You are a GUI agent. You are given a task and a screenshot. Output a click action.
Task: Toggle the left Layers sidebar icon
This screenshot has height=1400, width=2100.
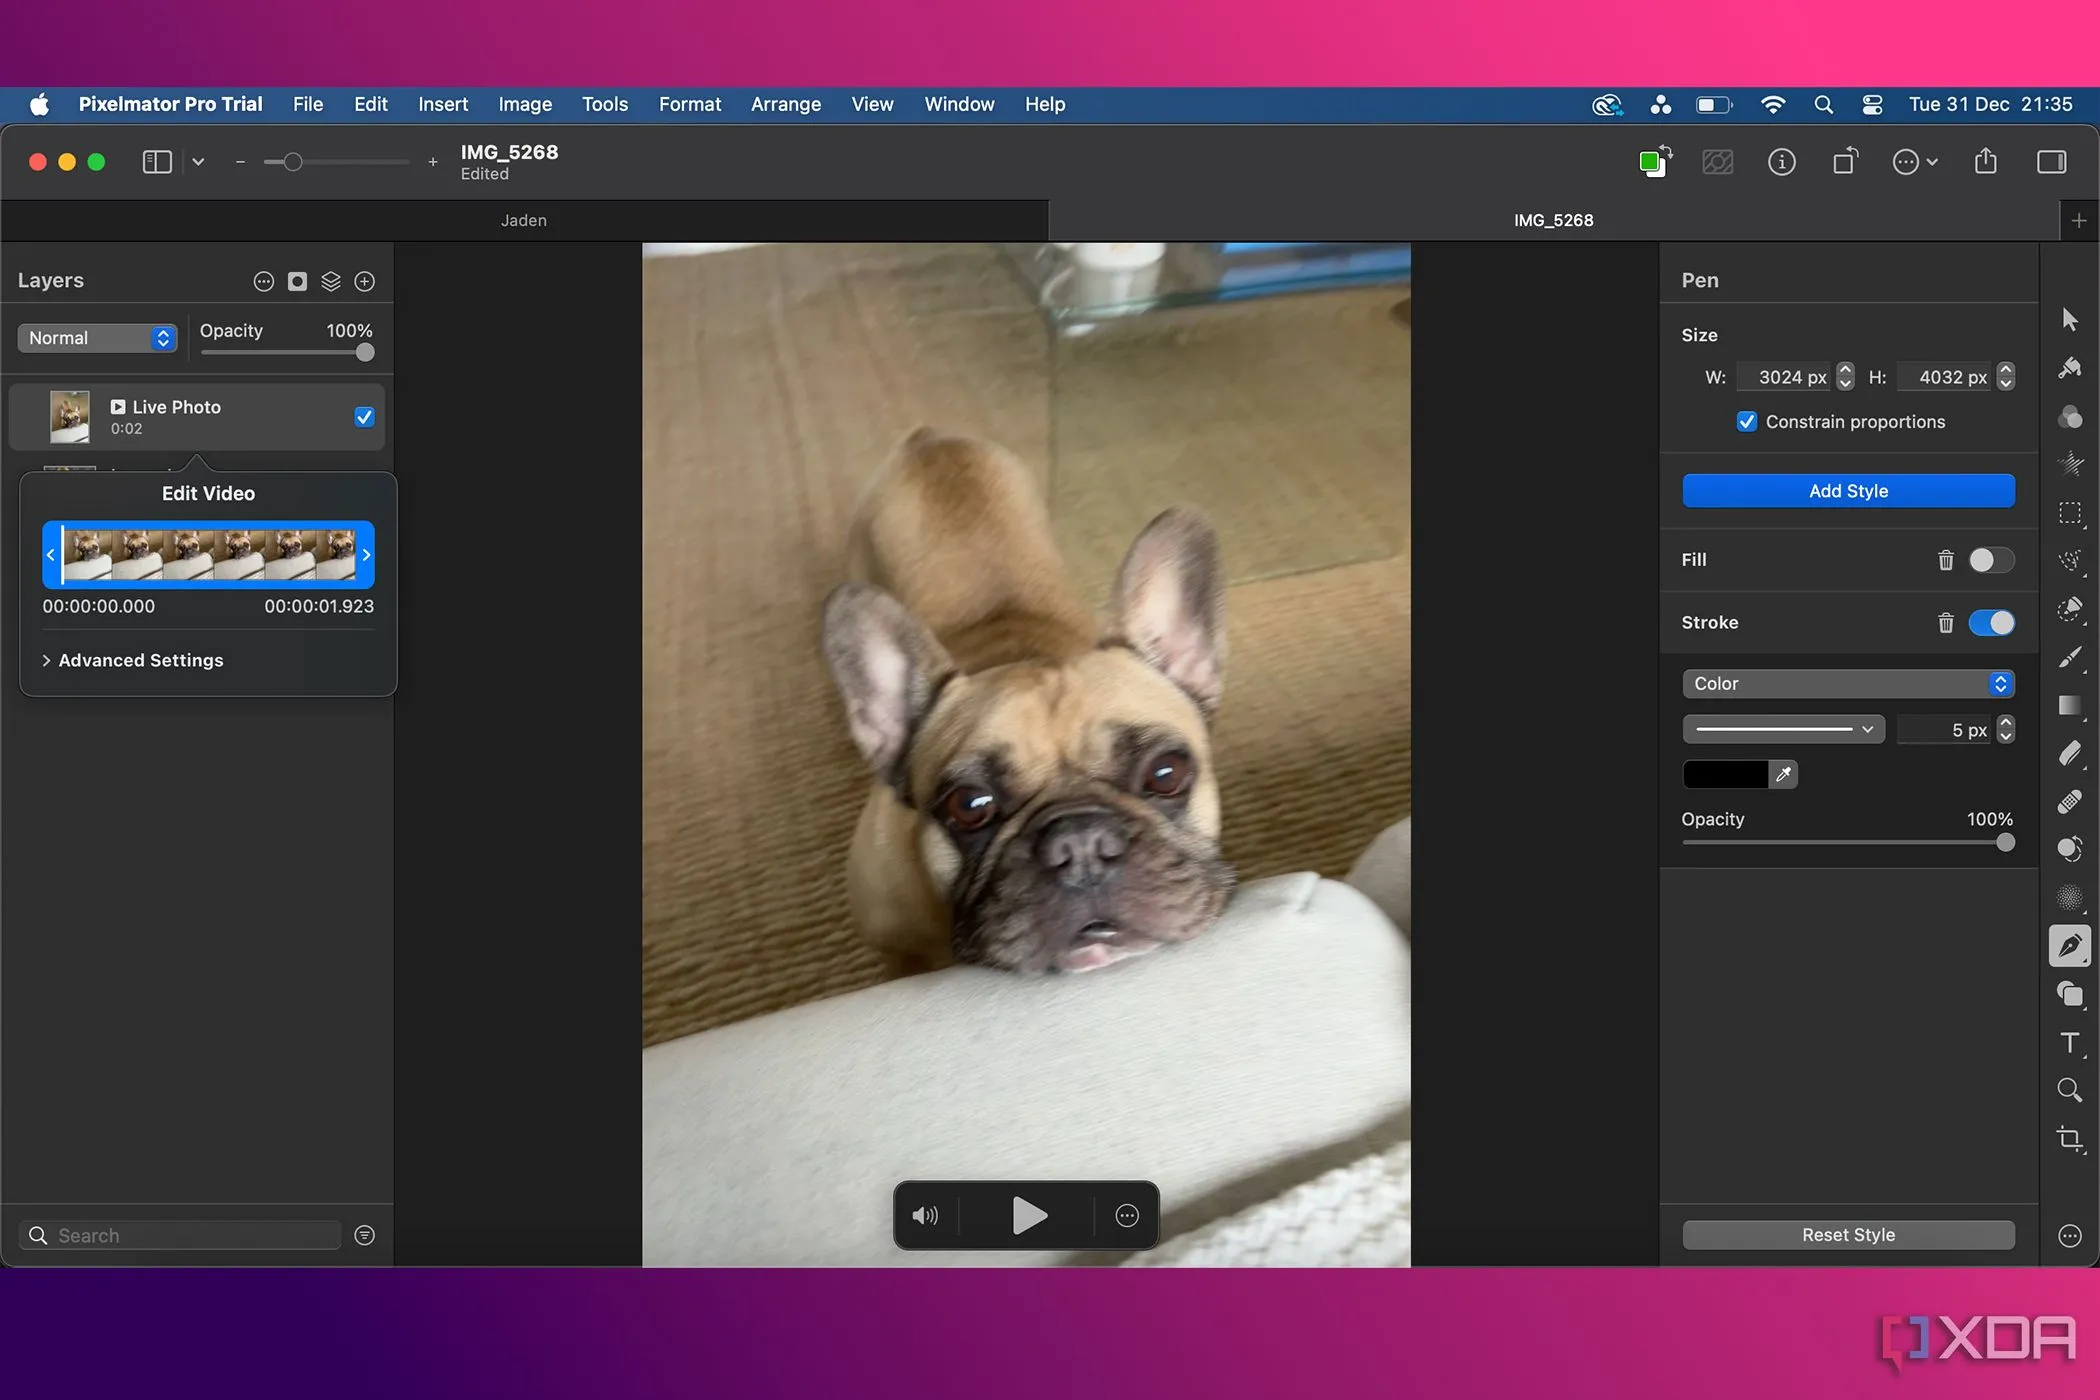157,162
